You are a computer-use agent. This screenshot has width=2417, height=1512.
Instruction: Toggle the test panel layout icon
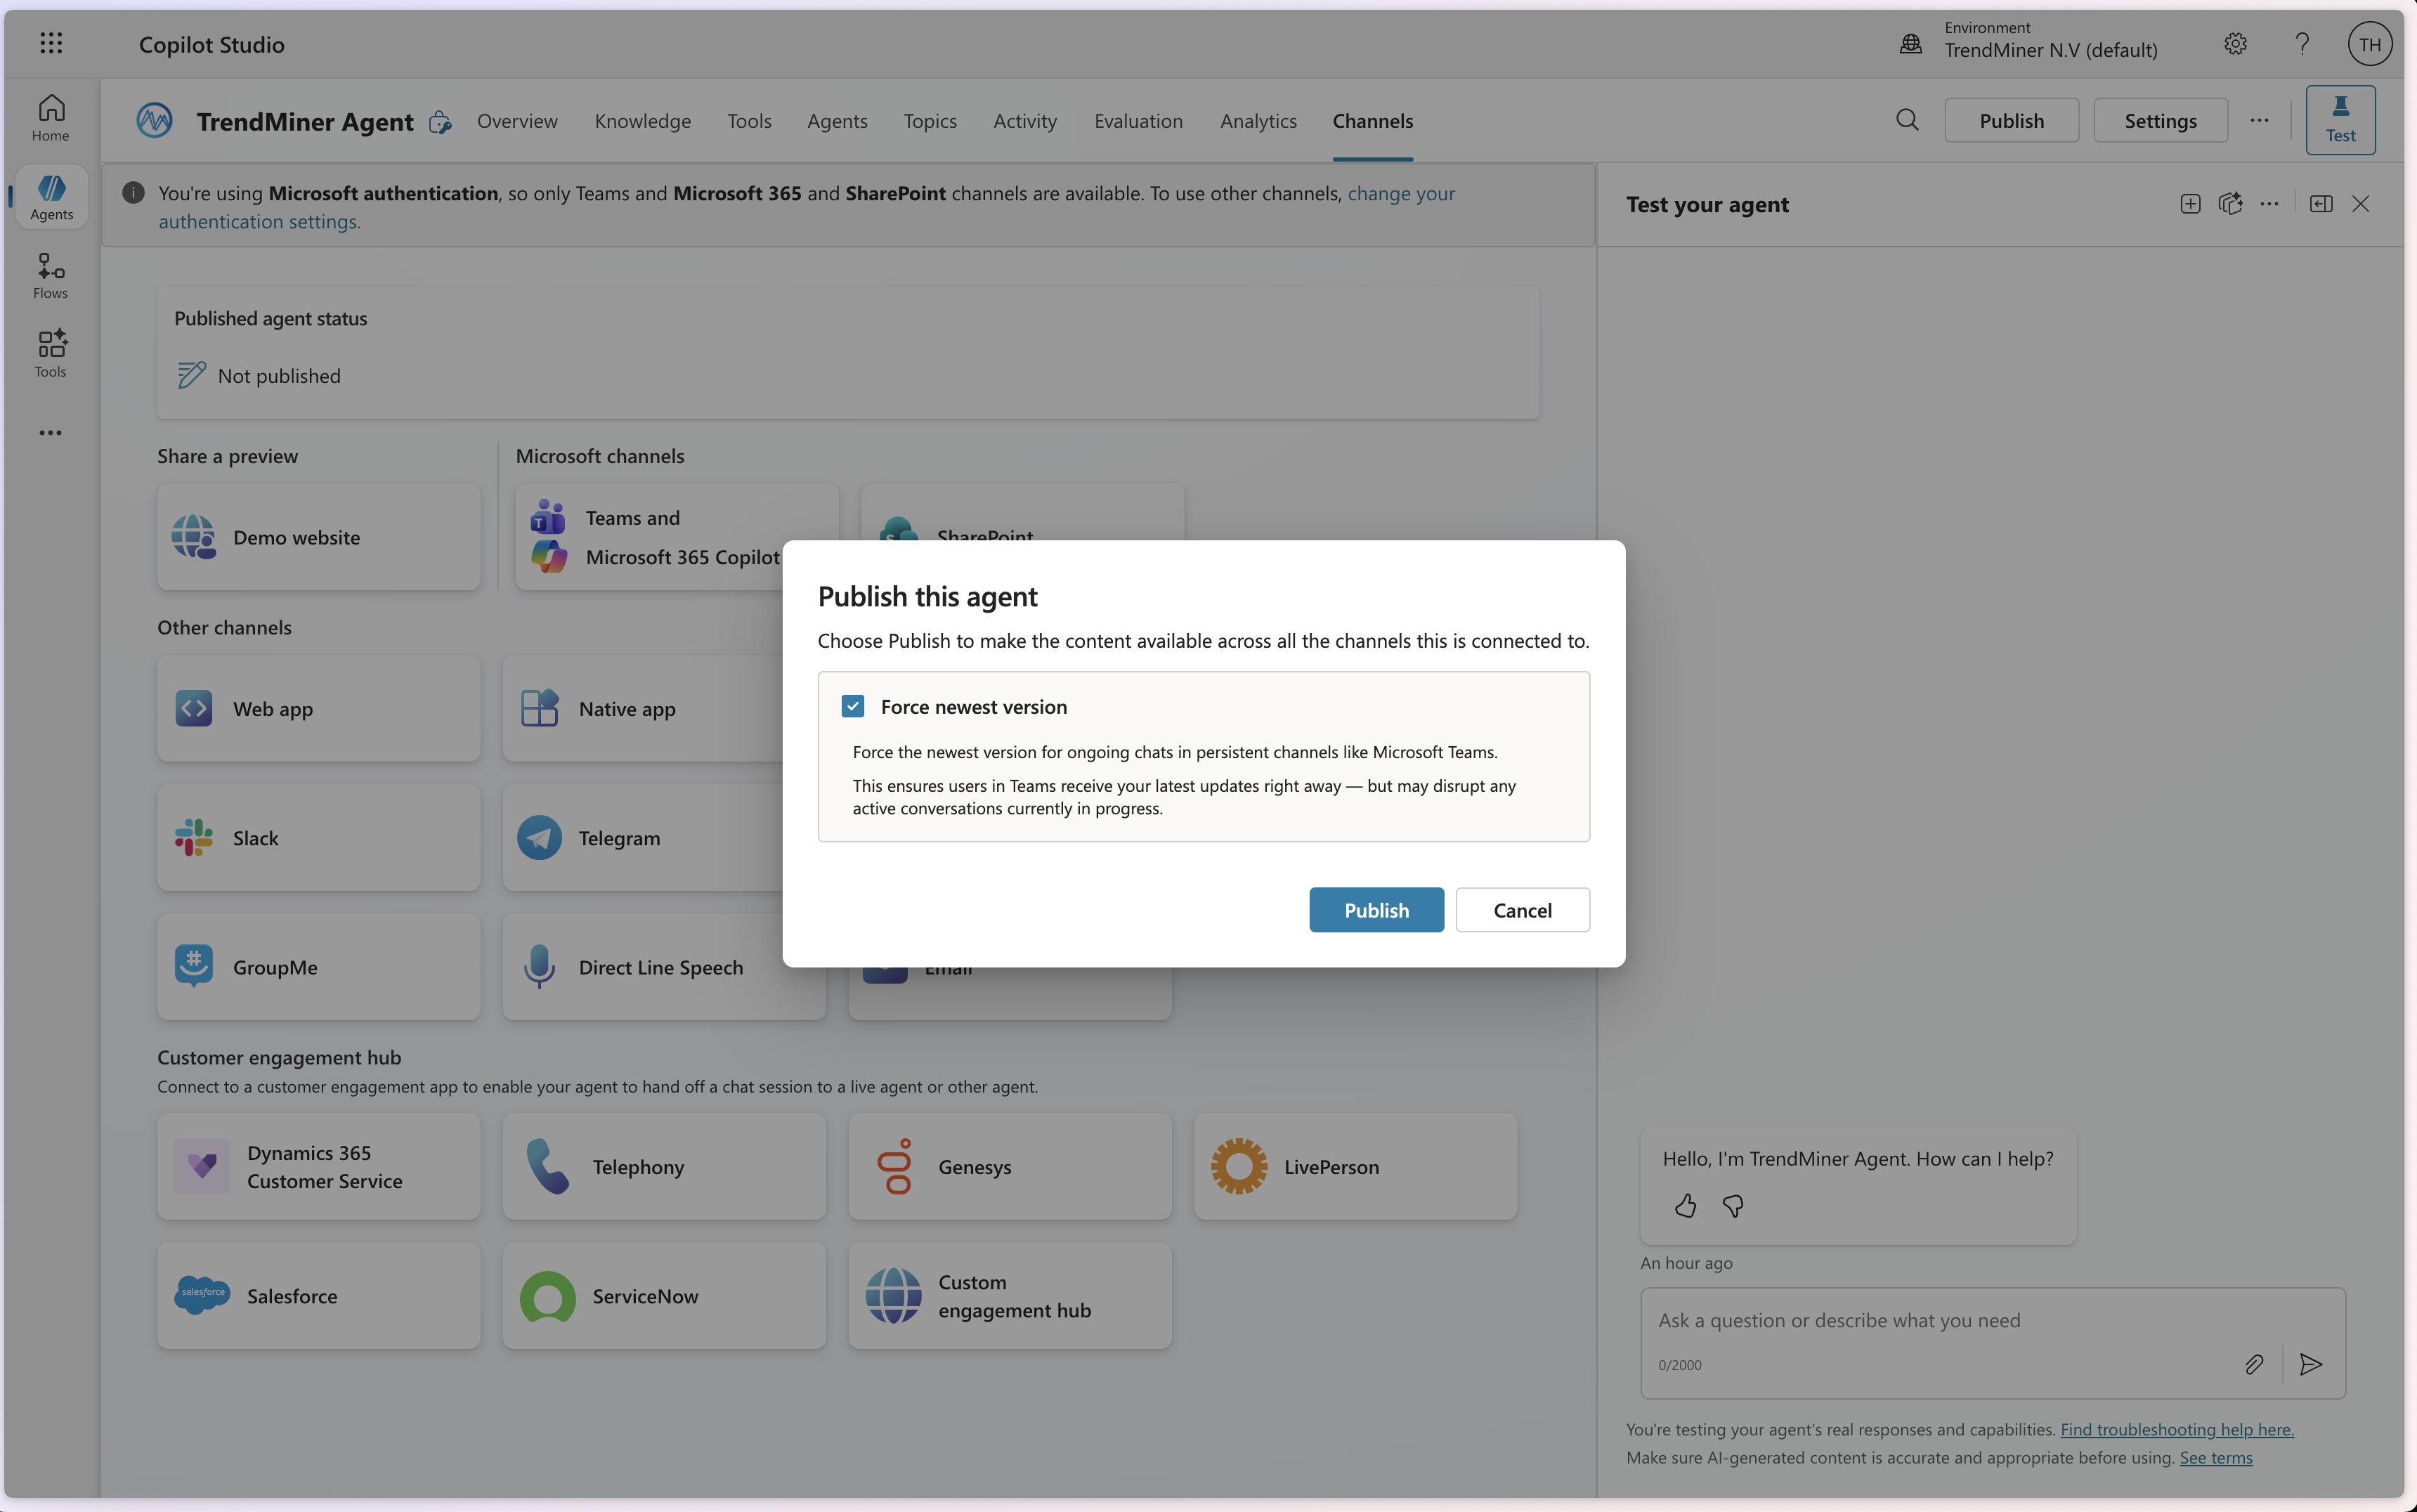tap(2321, 204)
